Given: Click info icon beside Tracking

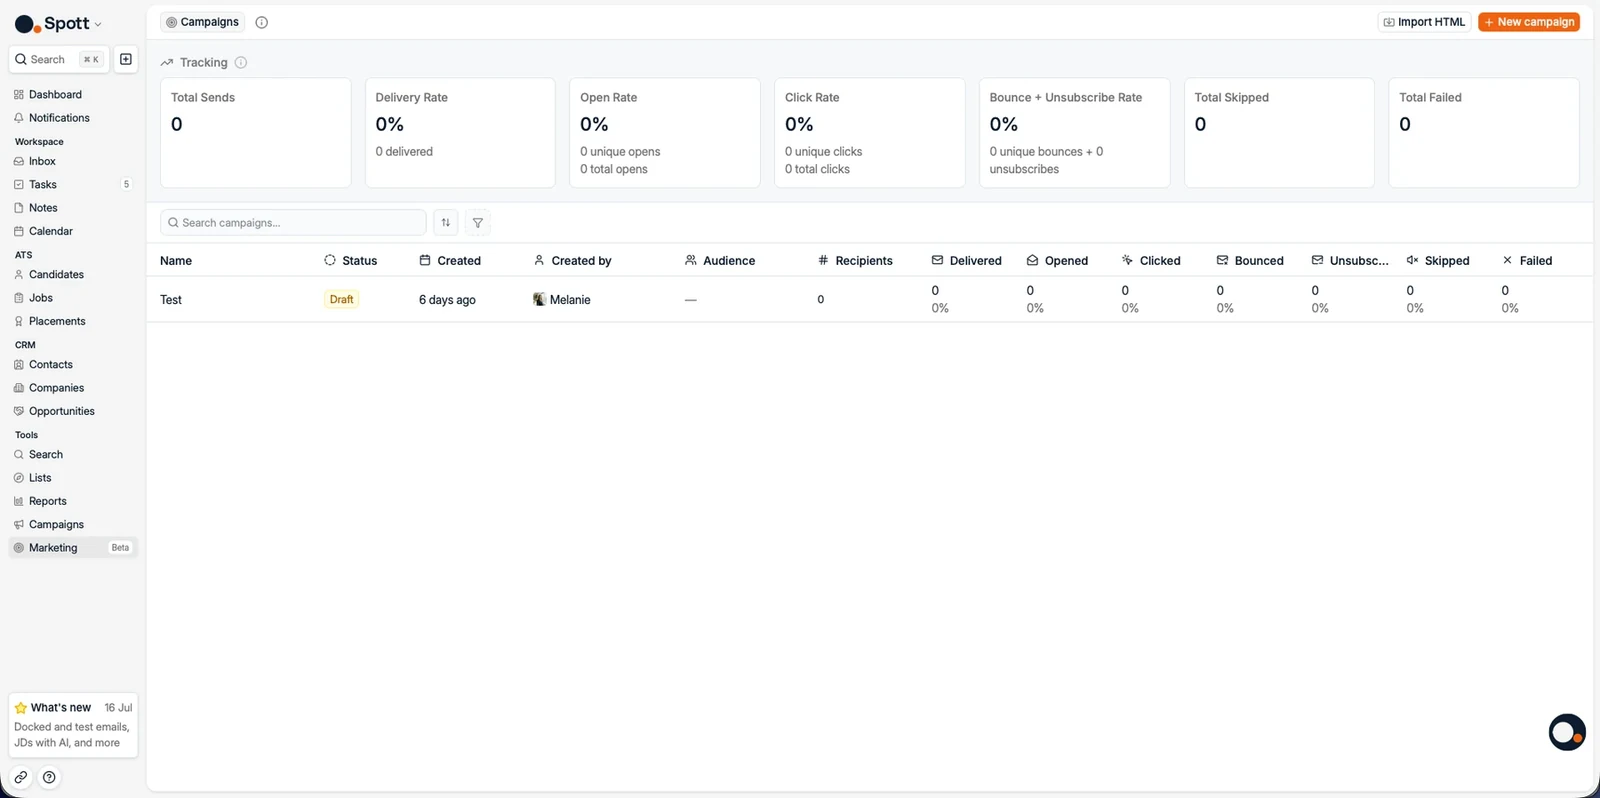Looking at the screenshot, I should coord(241,62).
